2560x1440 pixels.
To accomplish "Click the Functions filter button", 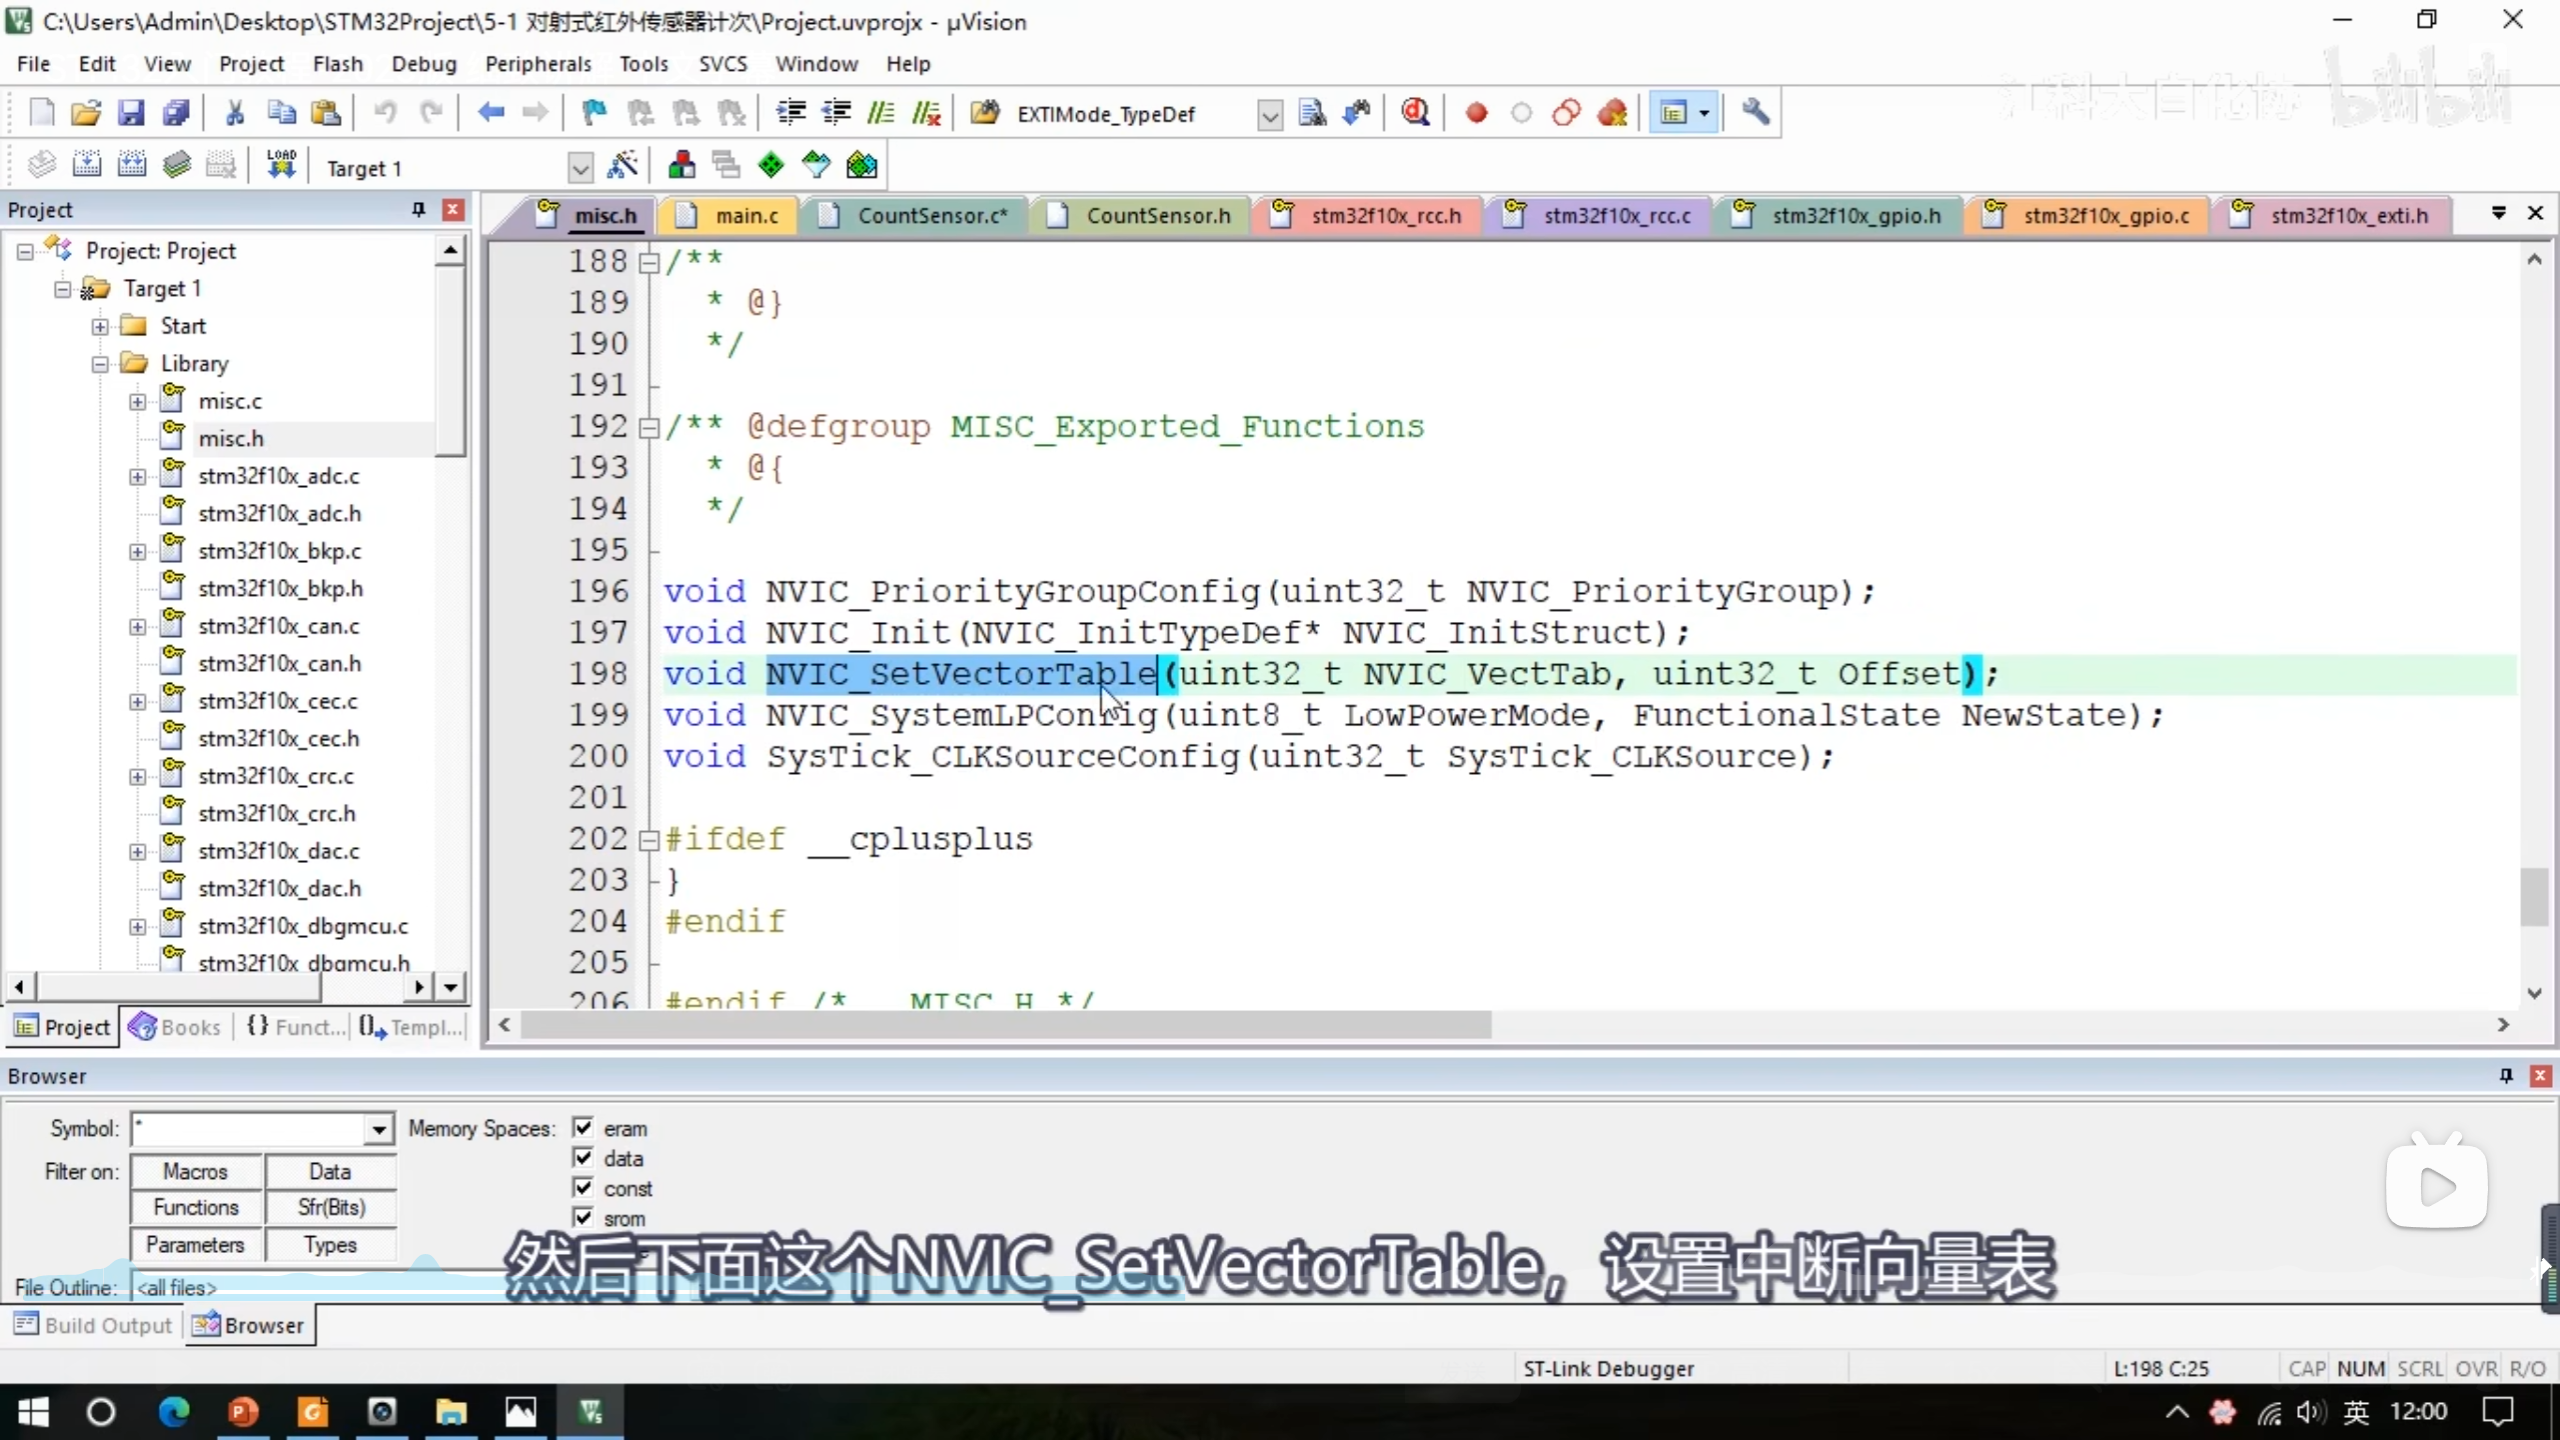I will coord(196,1208).
